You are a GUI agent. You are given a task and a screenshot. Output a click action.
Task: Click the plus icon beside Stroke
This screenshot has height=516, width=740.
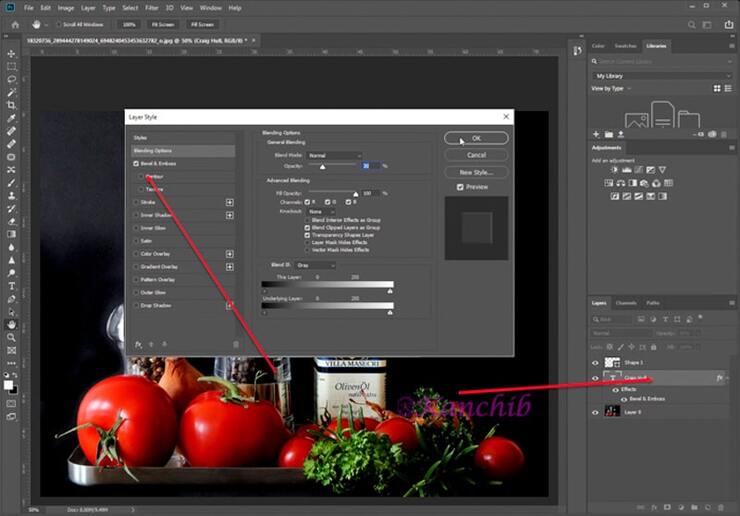229,202
